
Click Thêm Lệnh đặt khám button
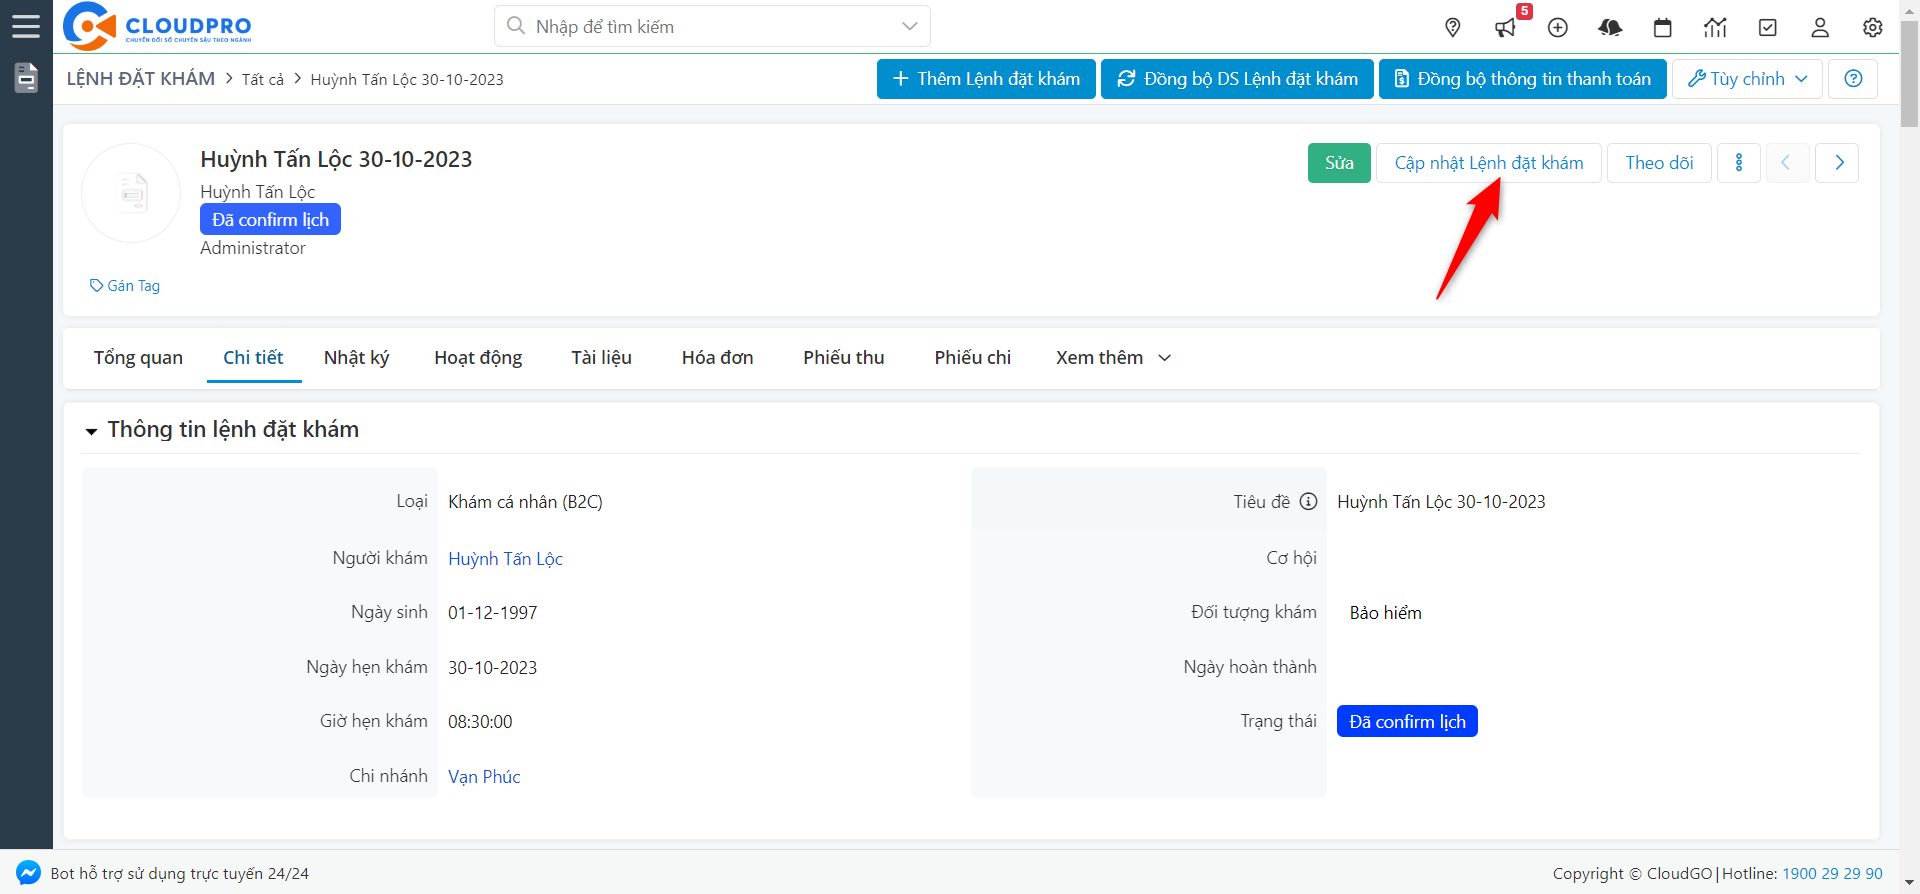click(x=986, y=79)
